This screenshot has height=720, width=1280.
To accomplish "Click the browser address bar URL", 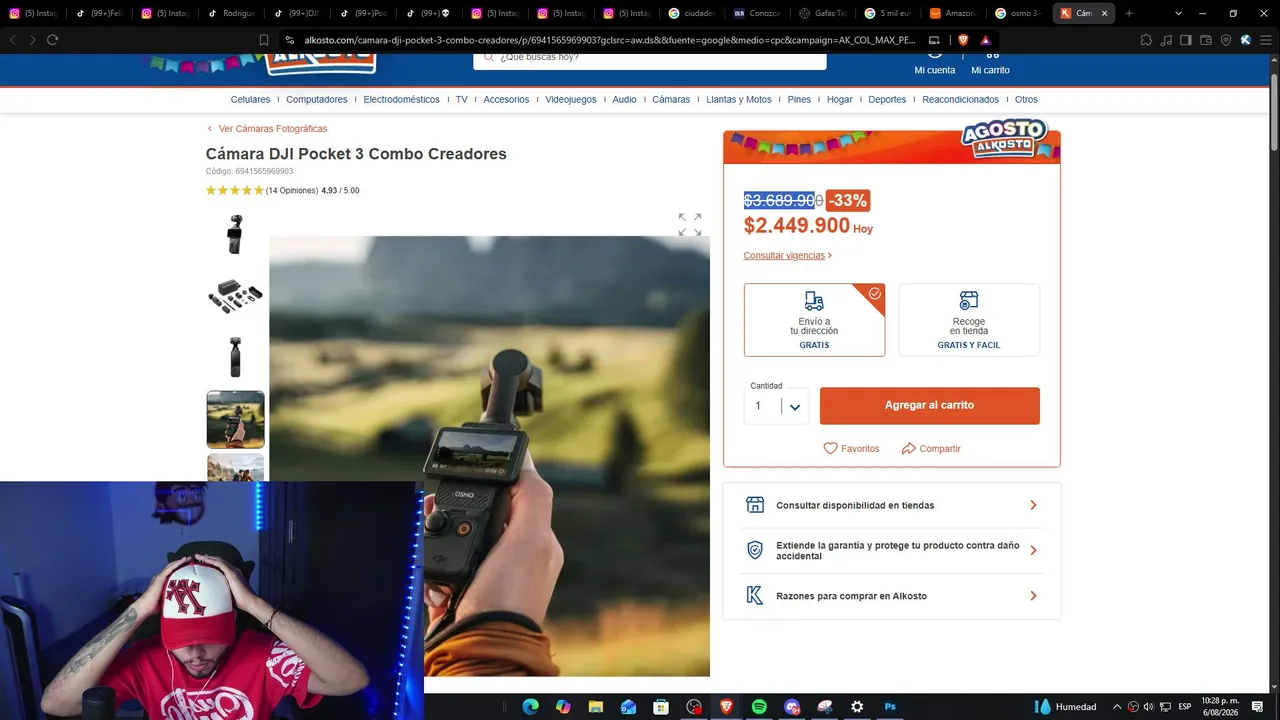I will pos(610,40).
